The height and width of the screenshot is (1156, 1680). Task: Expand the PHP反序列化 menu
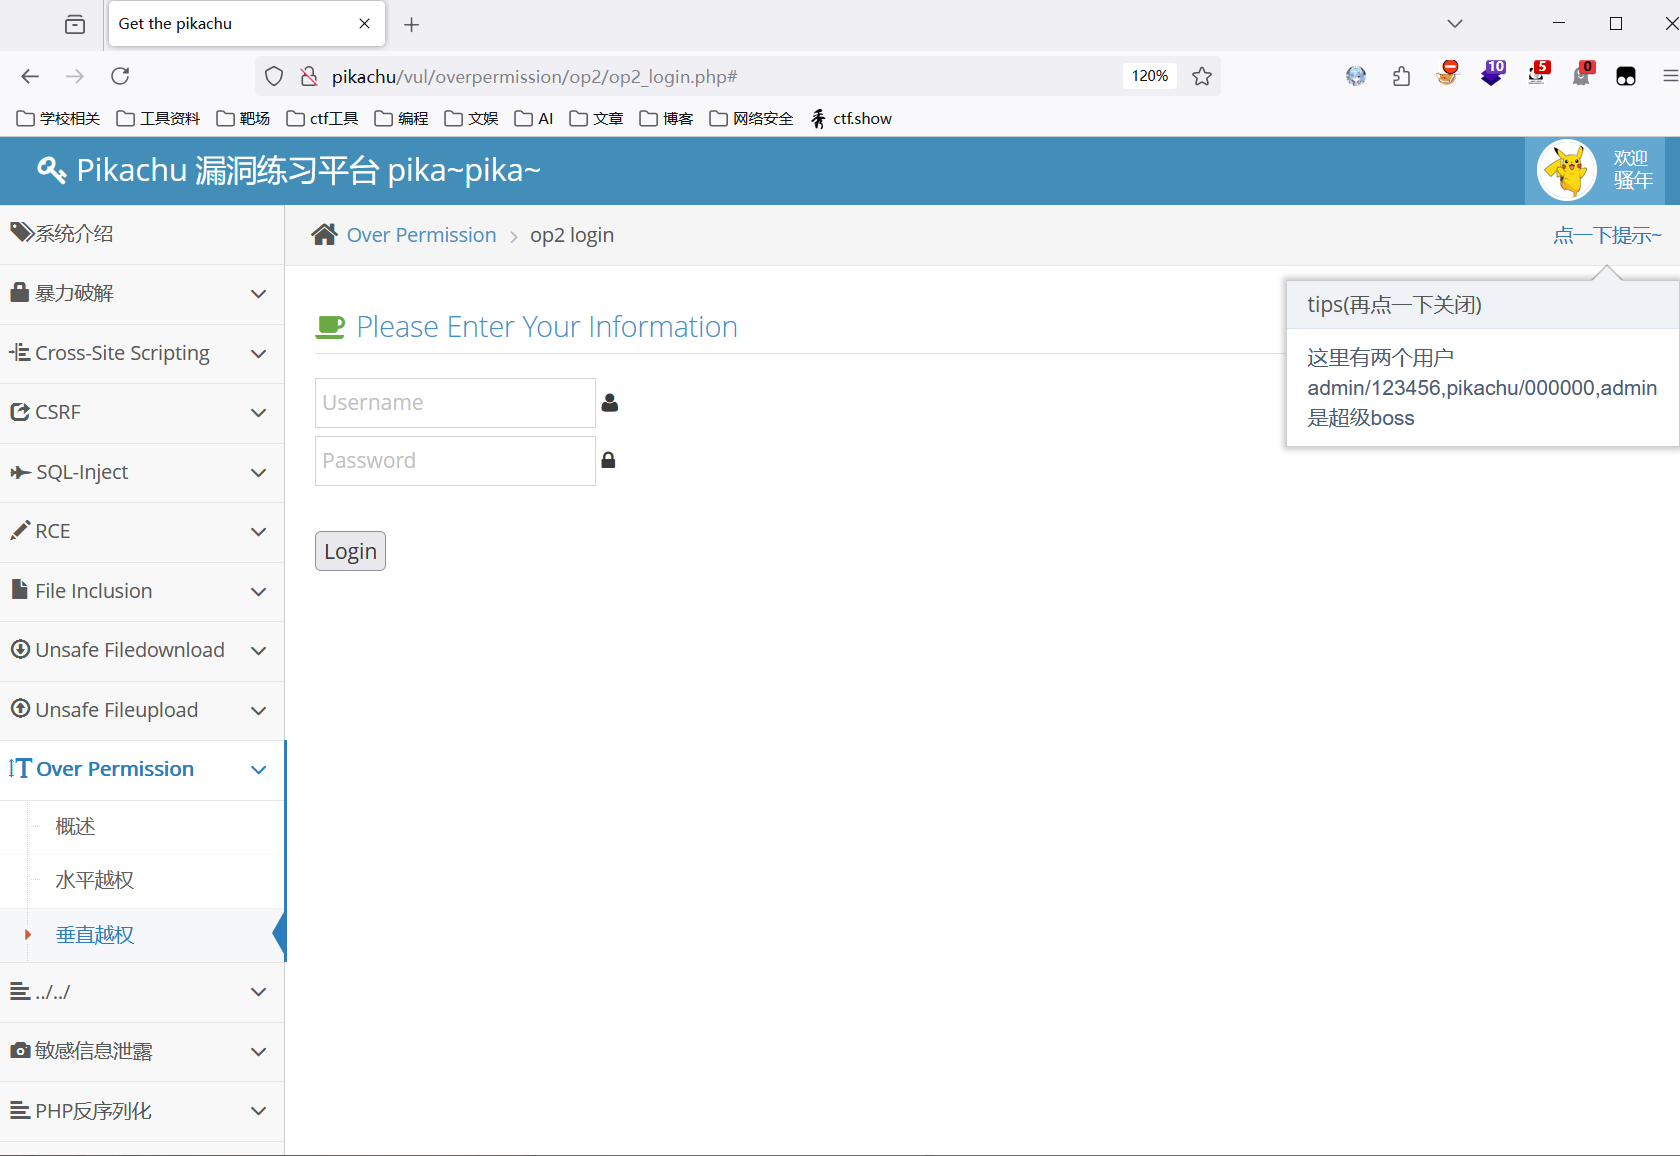coord(142,1111)
